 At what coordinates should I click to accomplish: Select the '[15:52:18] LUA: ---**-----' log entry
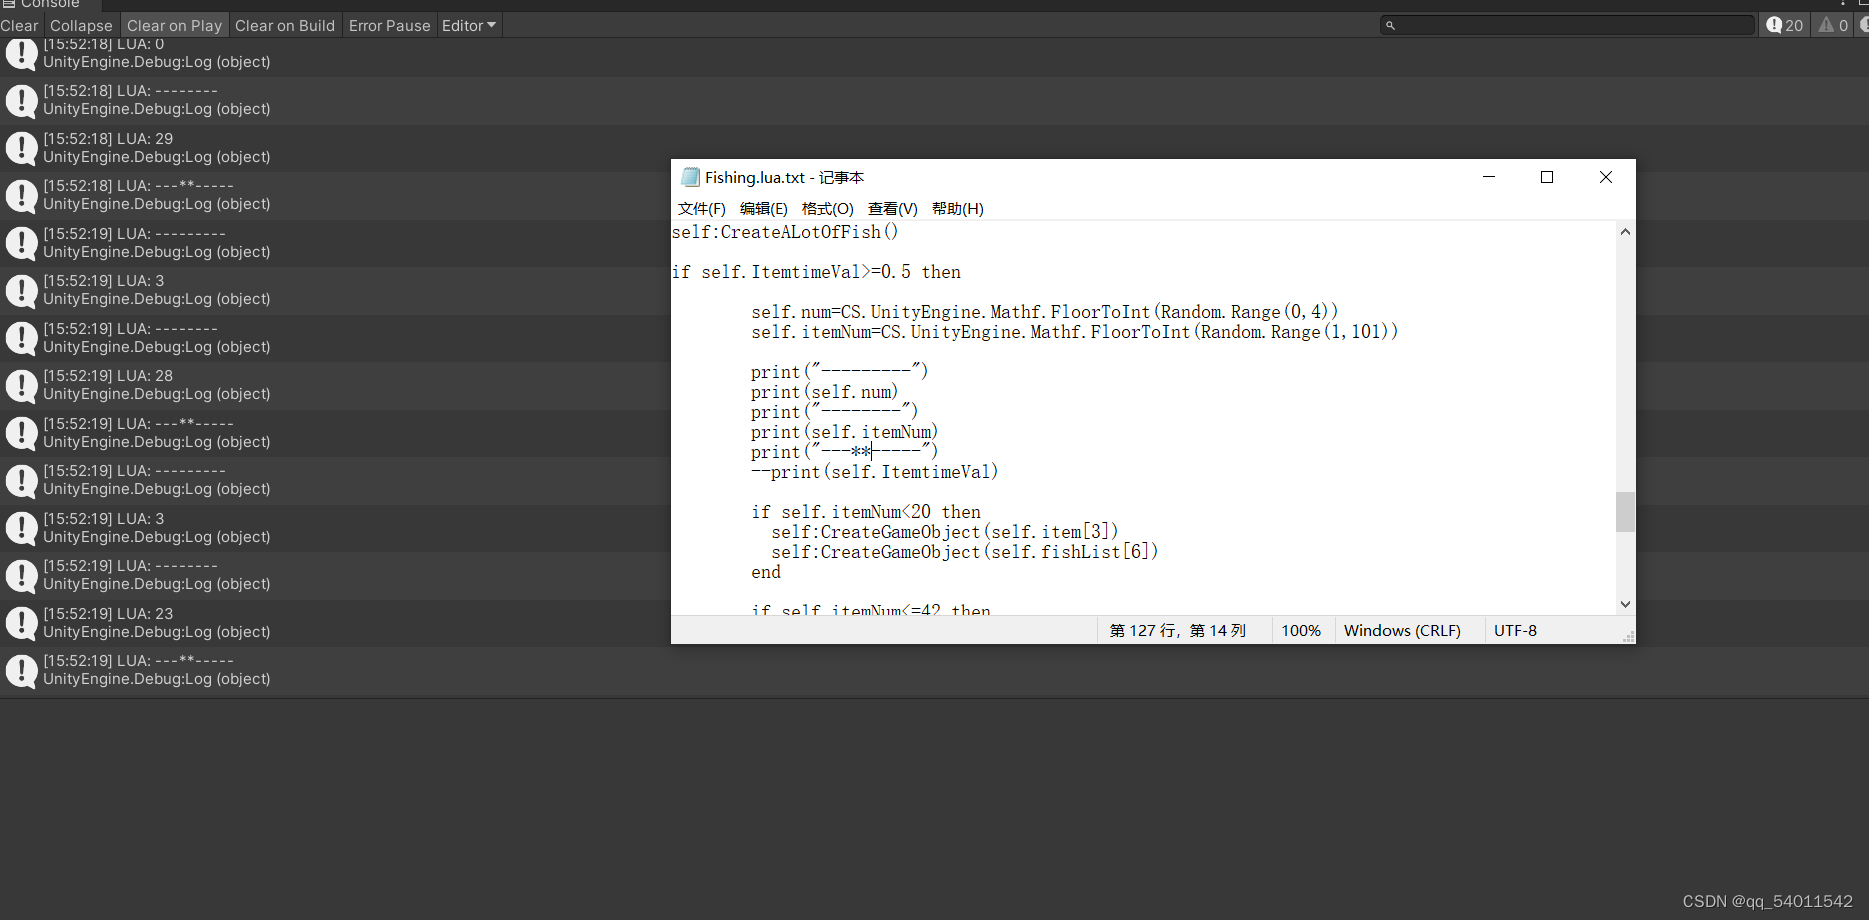(335, 195)
